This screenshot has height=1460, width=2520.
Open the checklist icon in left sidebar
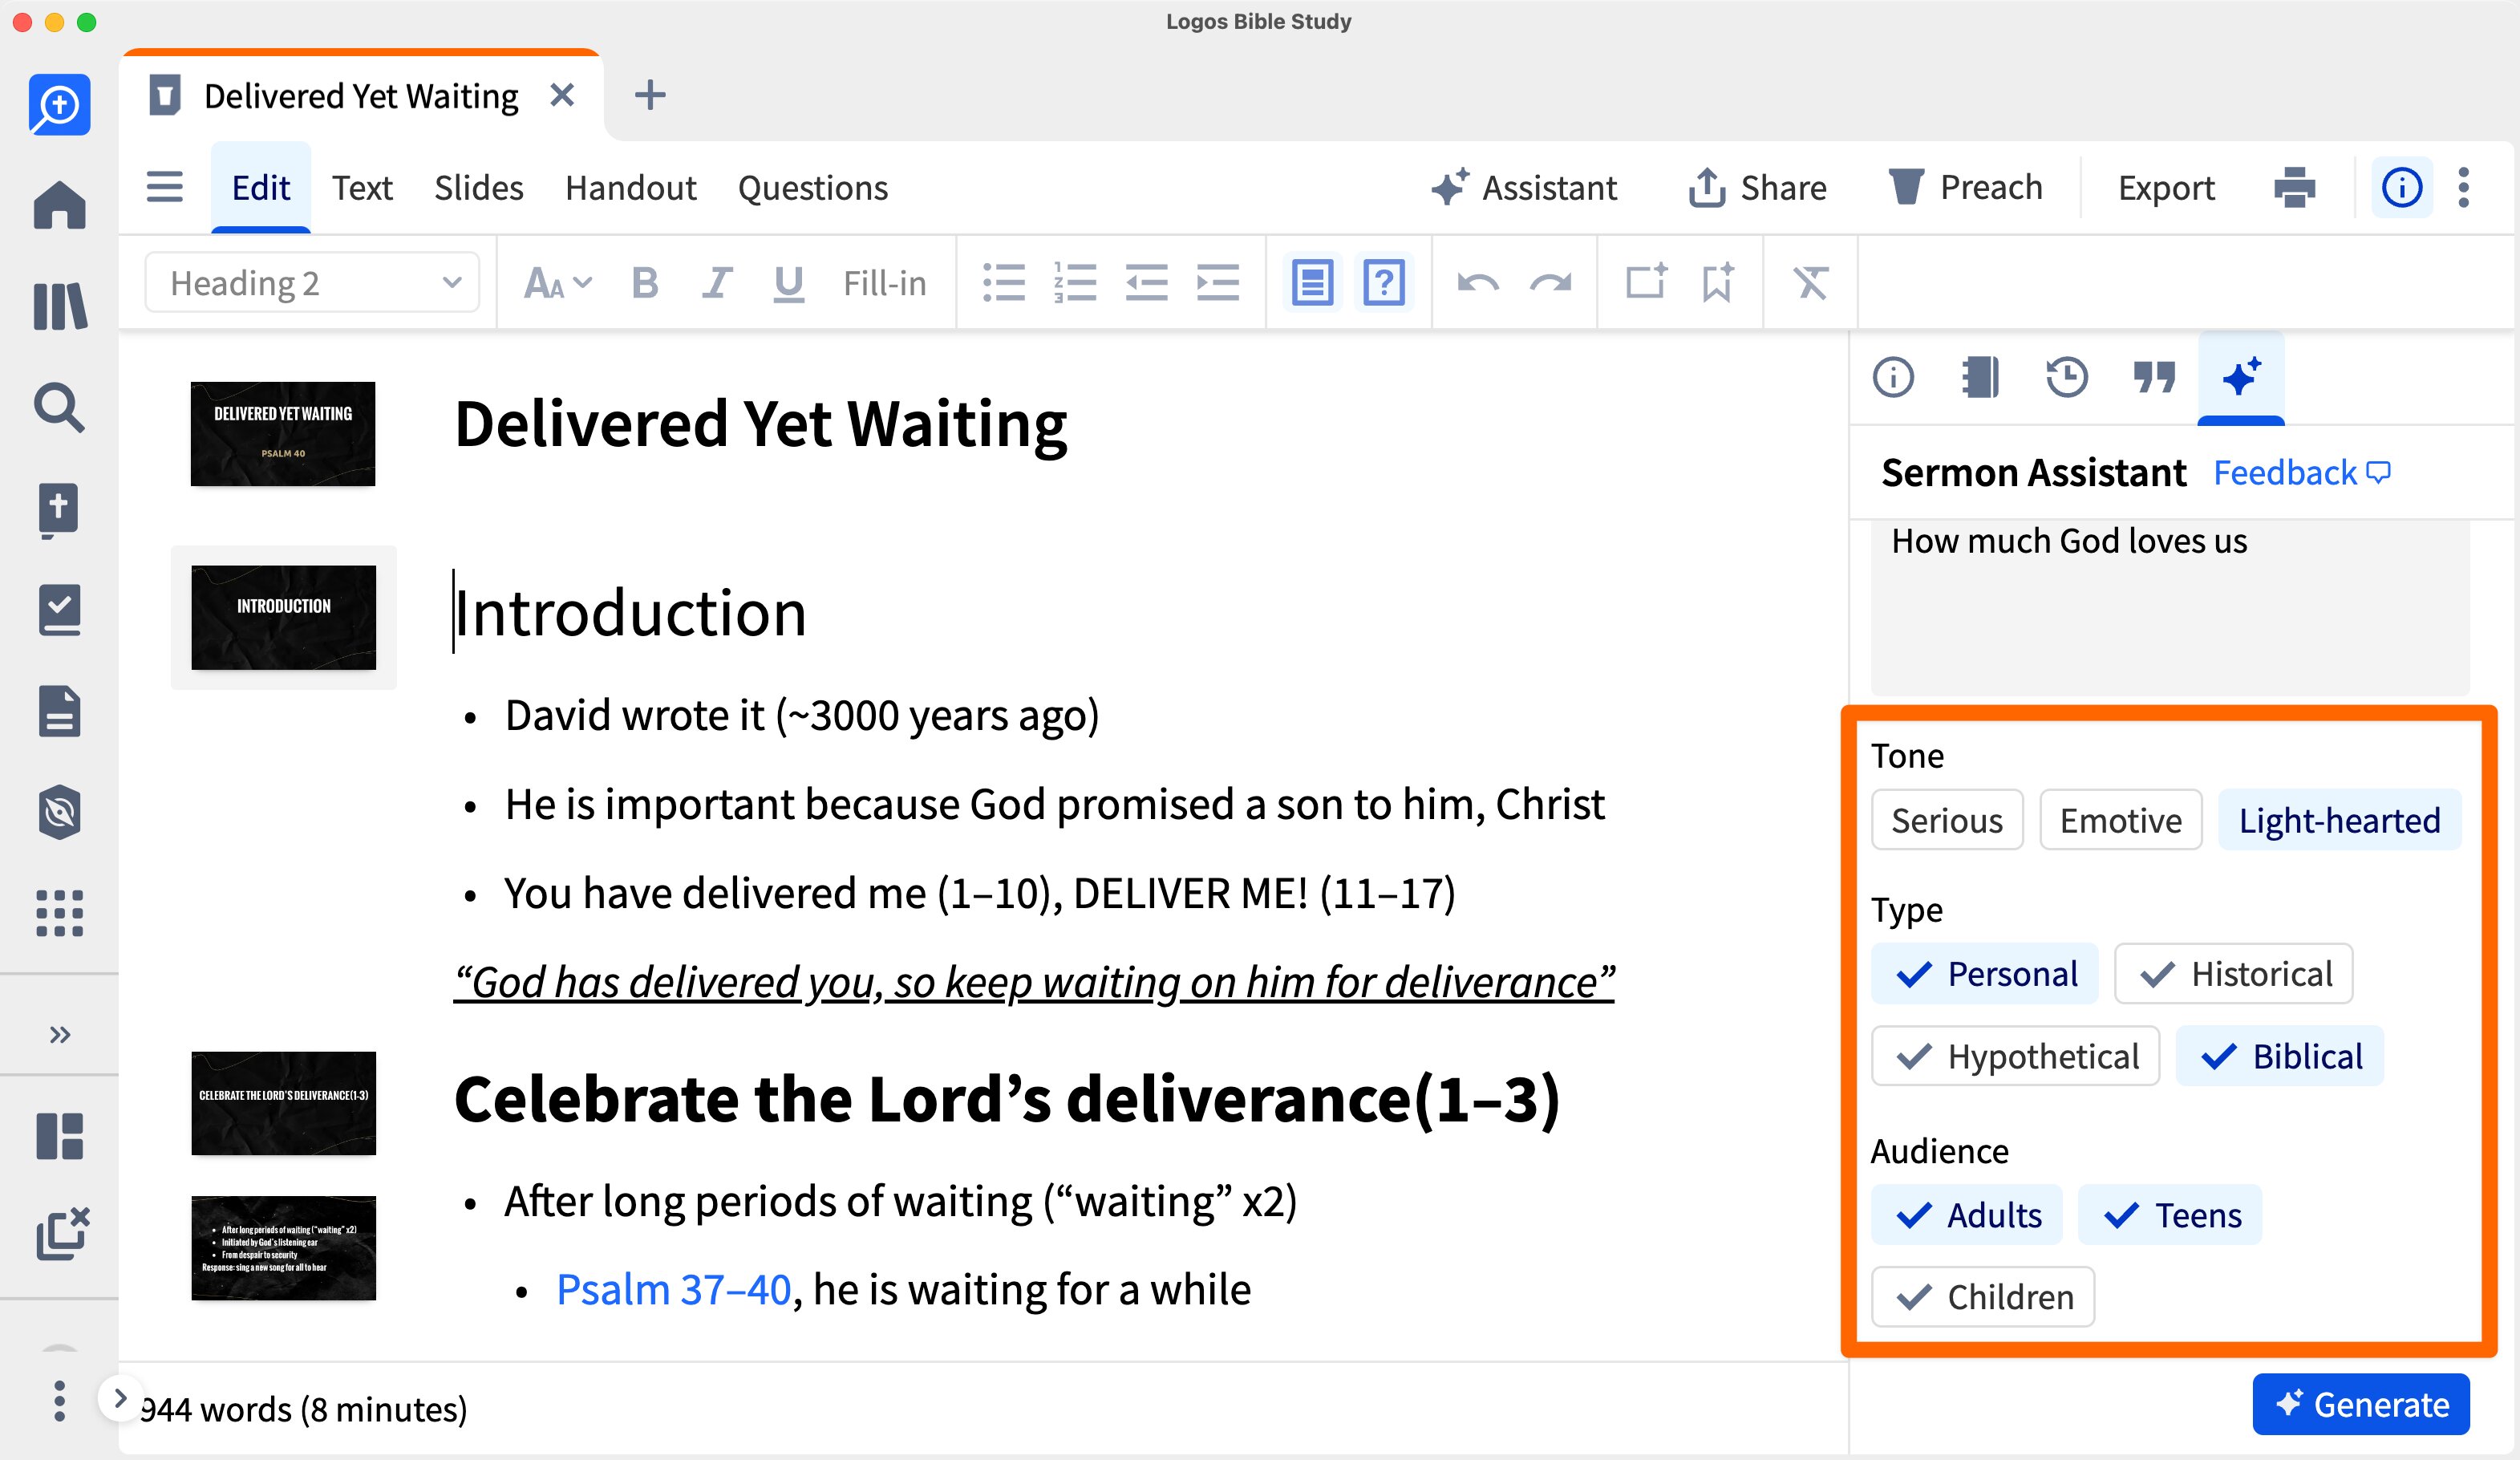point(59,610)
